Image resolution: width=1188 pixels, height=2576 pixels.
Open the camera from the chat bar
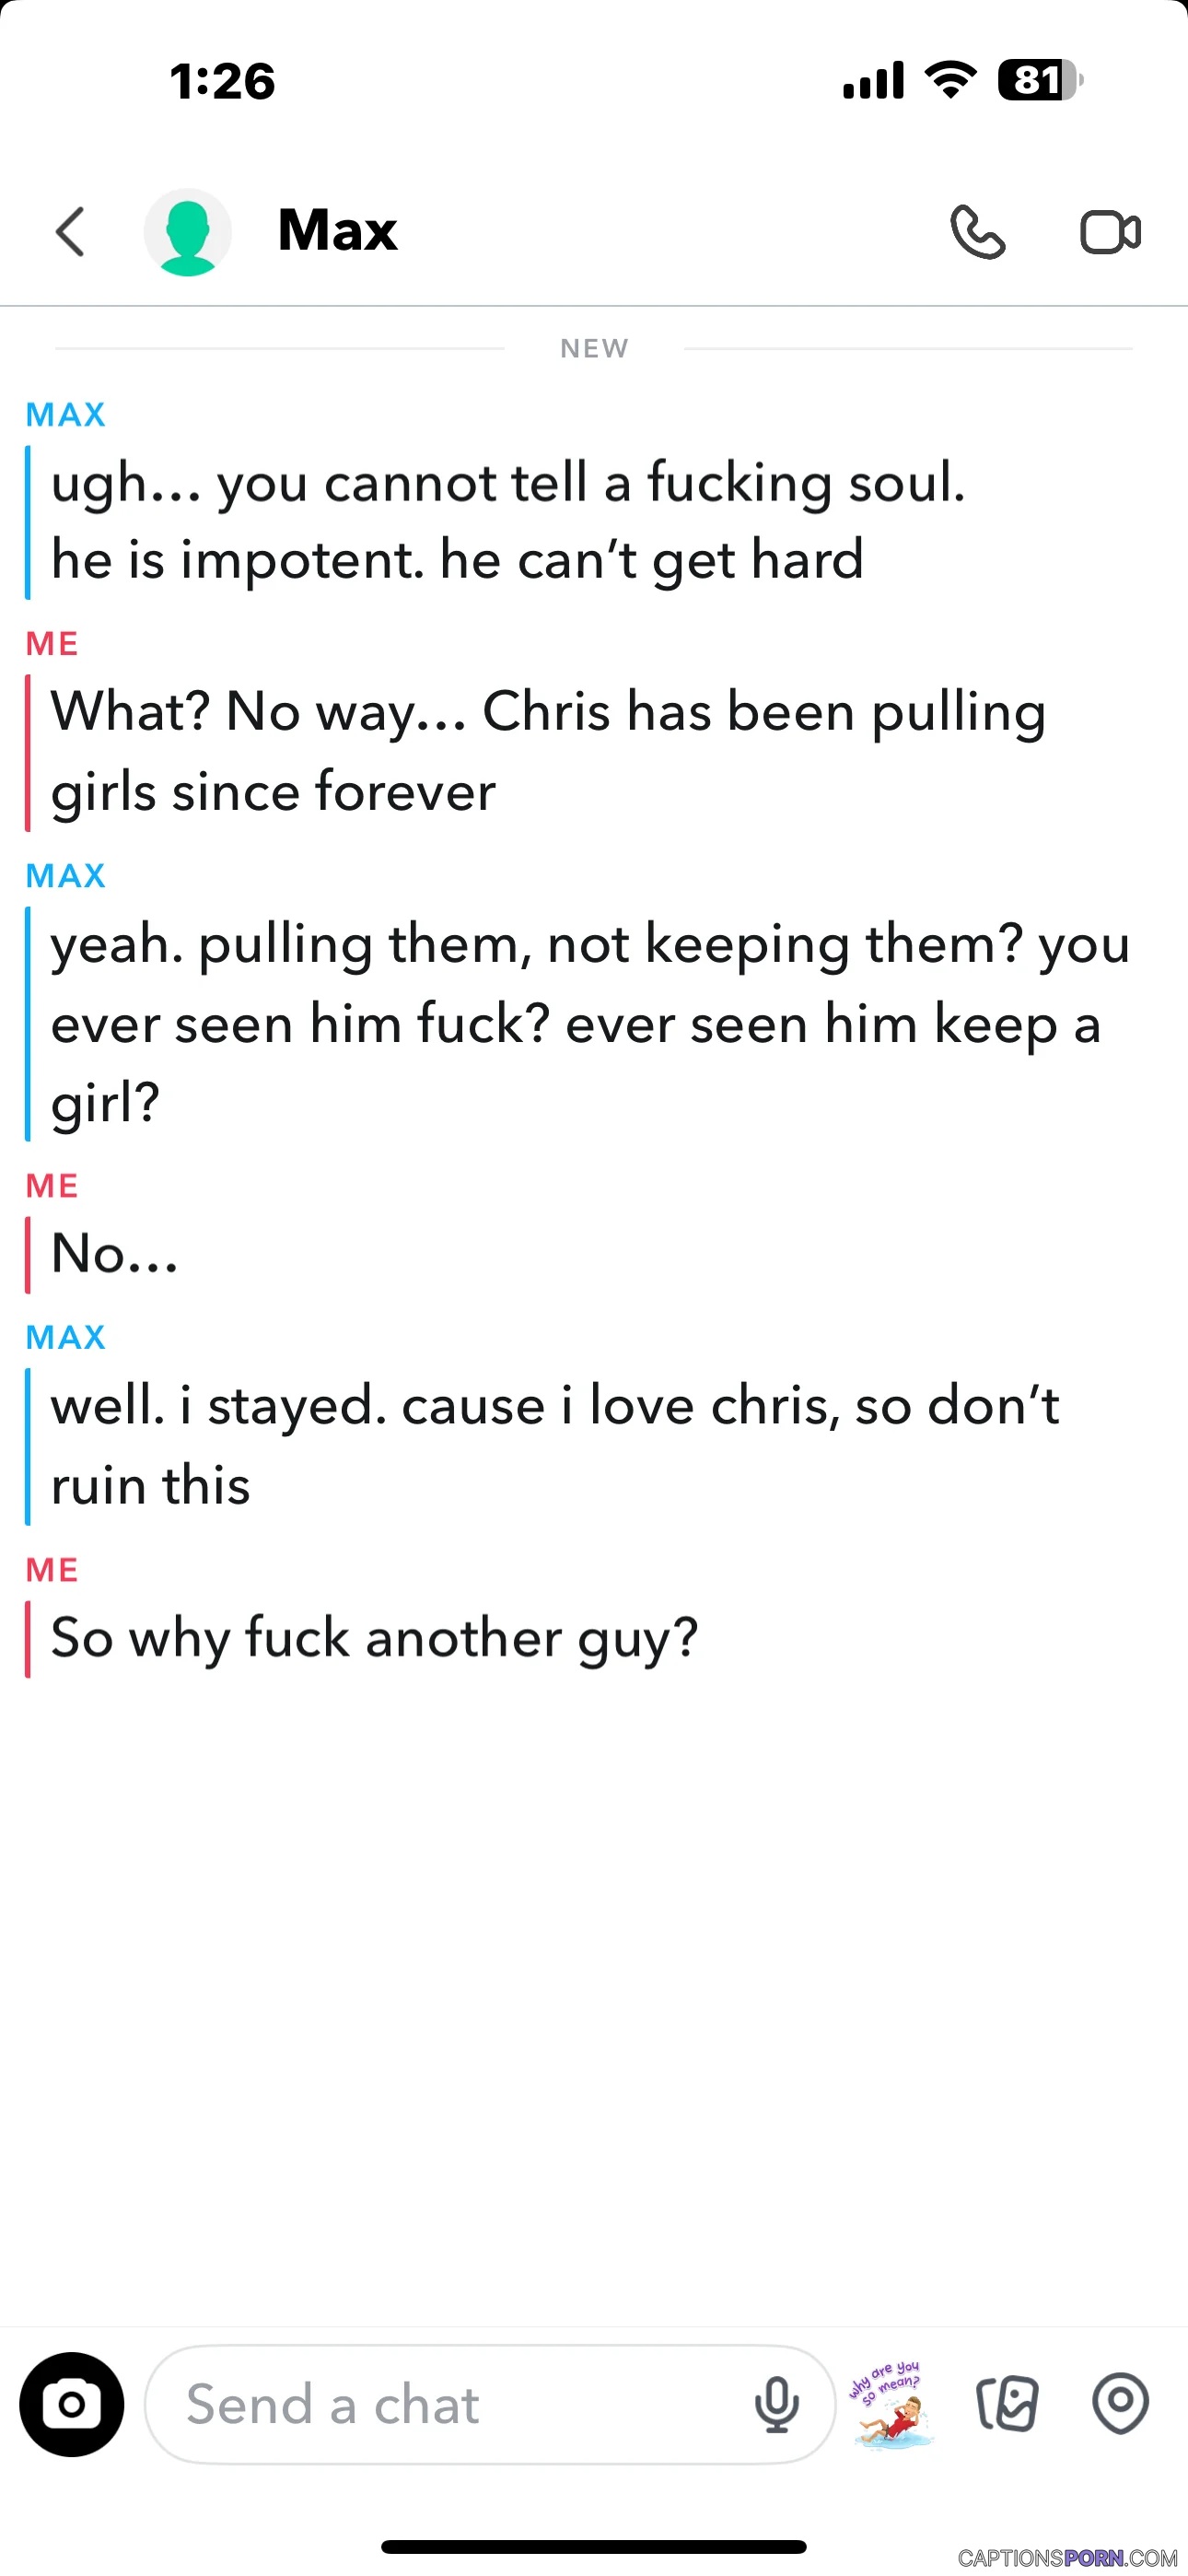(x=72, y=2404)
